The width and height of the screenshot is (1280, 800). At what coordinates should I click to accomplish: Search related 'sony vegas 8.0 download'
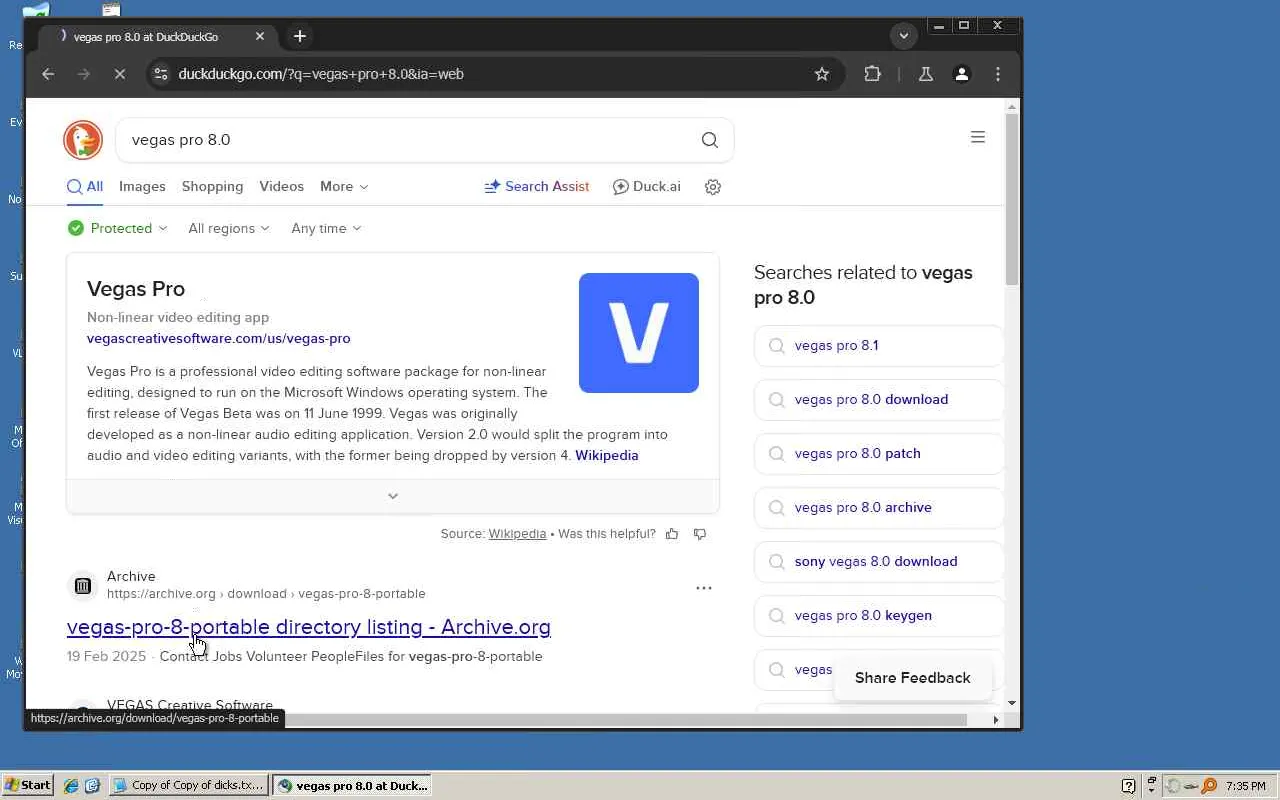pos(879,562)
